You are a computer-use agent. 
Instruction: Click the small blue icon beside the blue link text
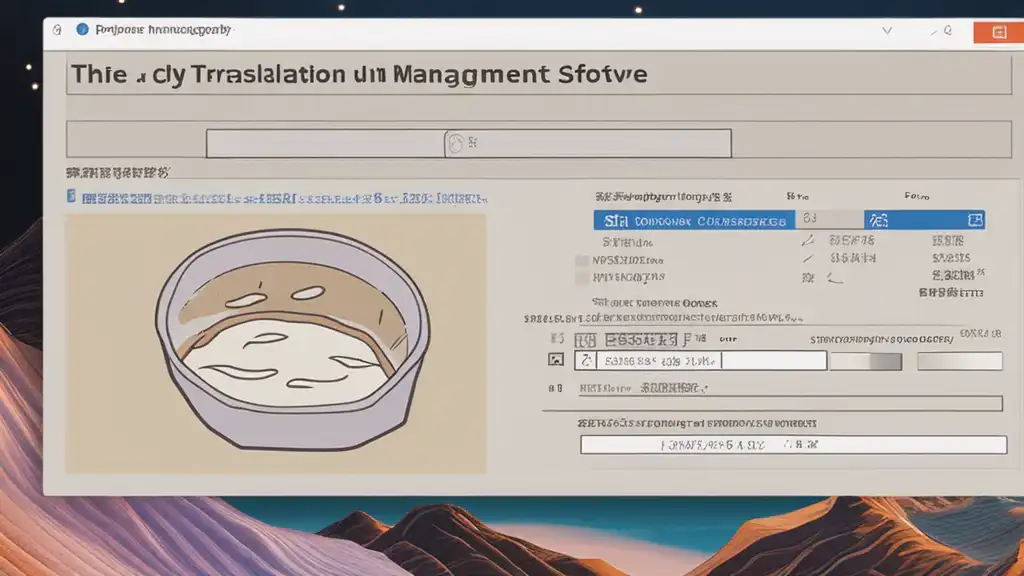pos(70,197)
